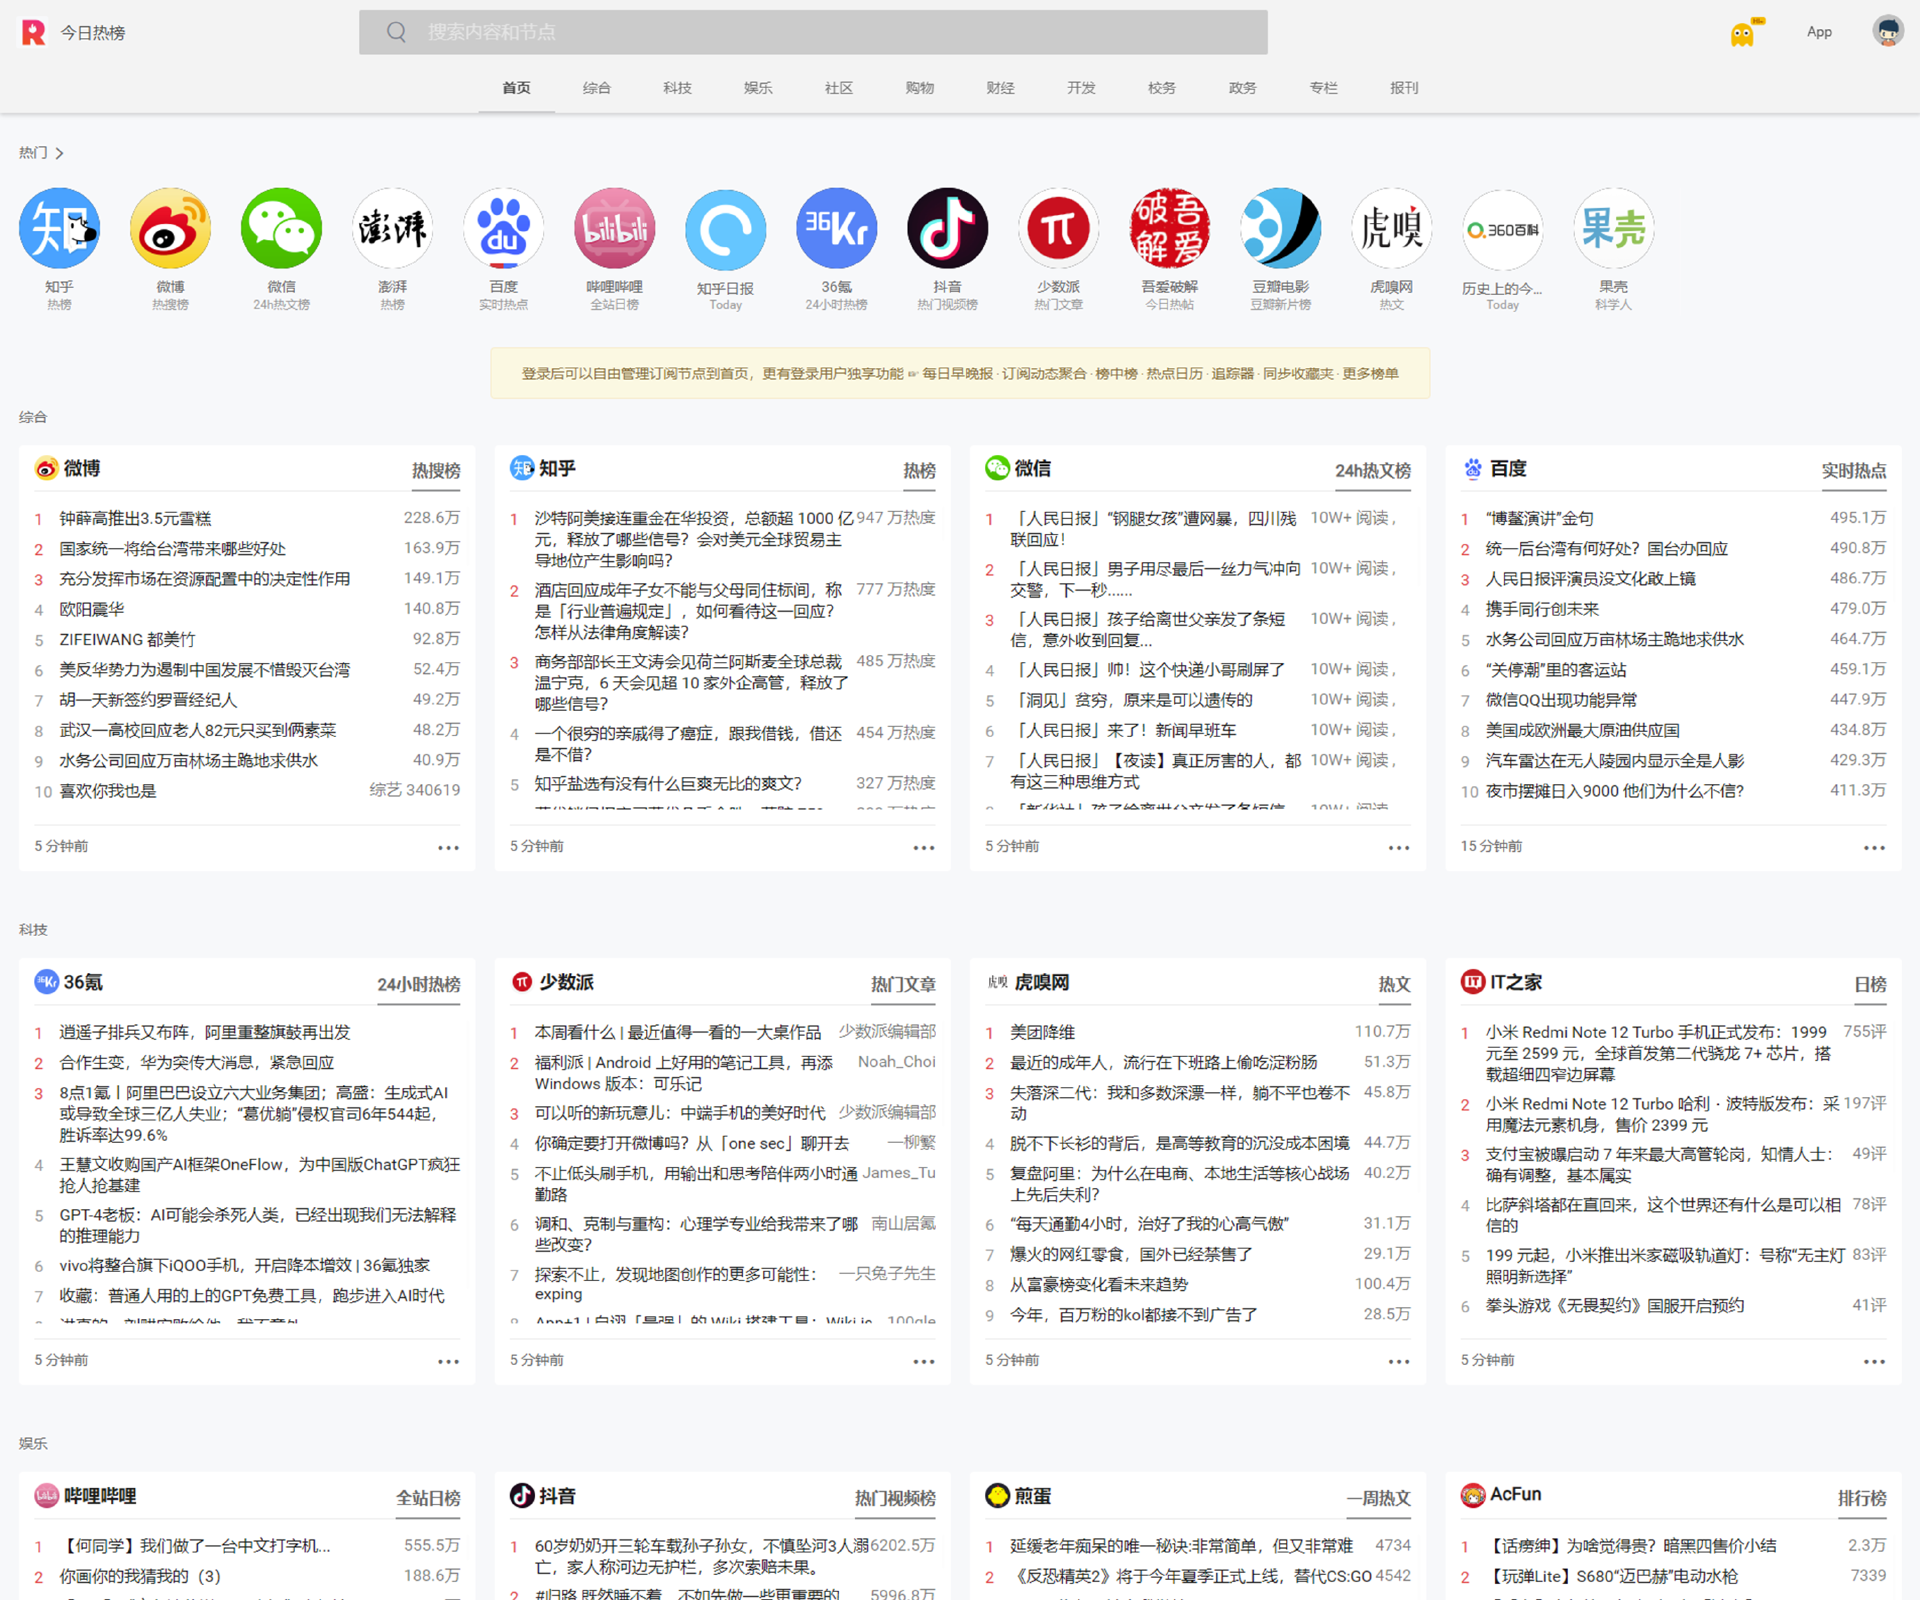
Task: Click the 吾爱破解 red seal icon
Action: coord(1169,229)
